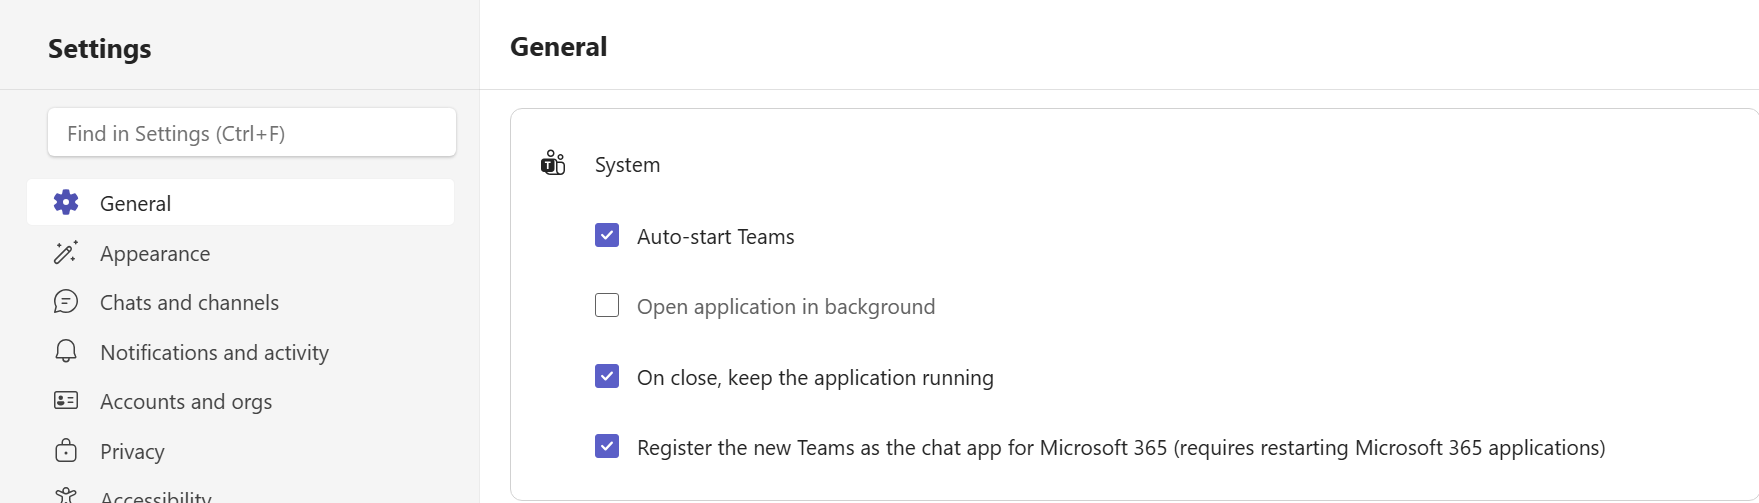Select Accounts and orgs settings

pyautogui.click(x=241, y=401)
